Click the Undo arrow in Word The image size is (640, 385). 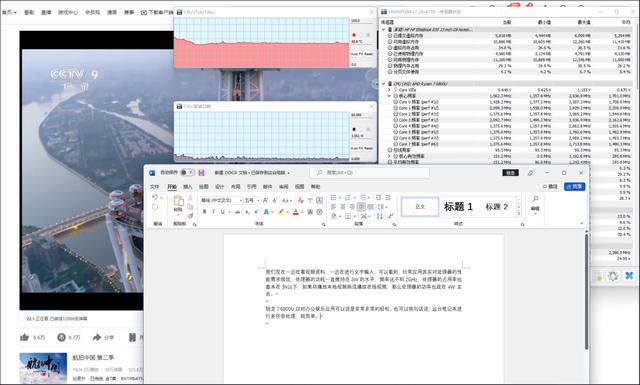point(155,198)
